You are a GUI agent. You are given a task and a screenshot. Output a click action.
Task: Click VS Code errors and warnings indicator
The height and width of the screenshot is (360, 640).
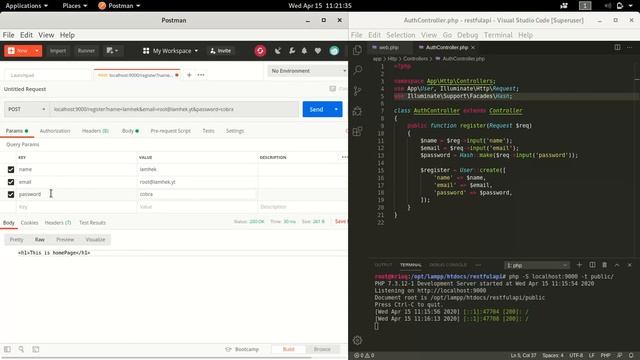tap(364, 356)
